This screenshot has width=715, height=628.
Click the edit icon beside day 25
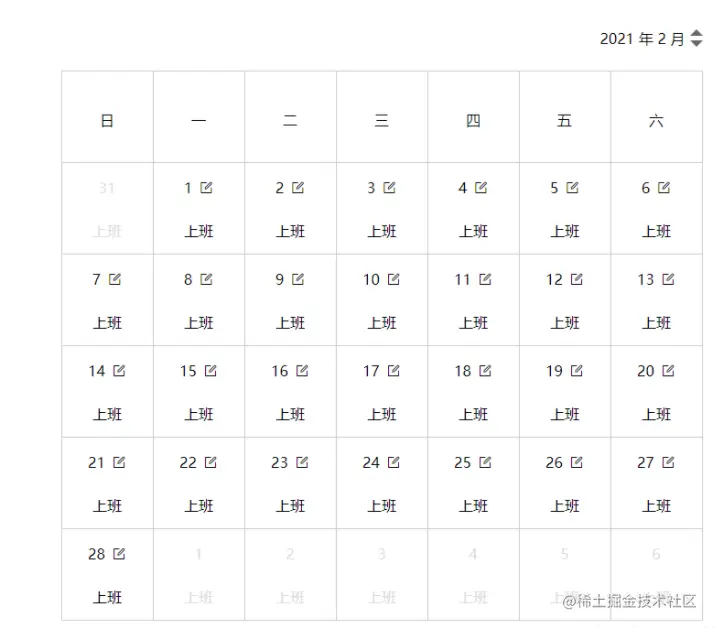(485, 462)
